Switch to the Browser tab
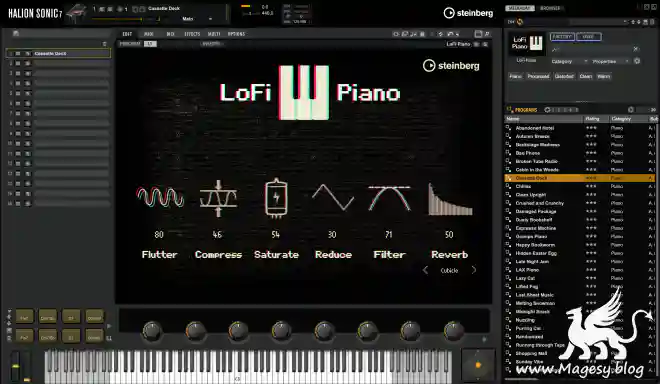This screenshot has height=384, width=660. click(550, 8)
